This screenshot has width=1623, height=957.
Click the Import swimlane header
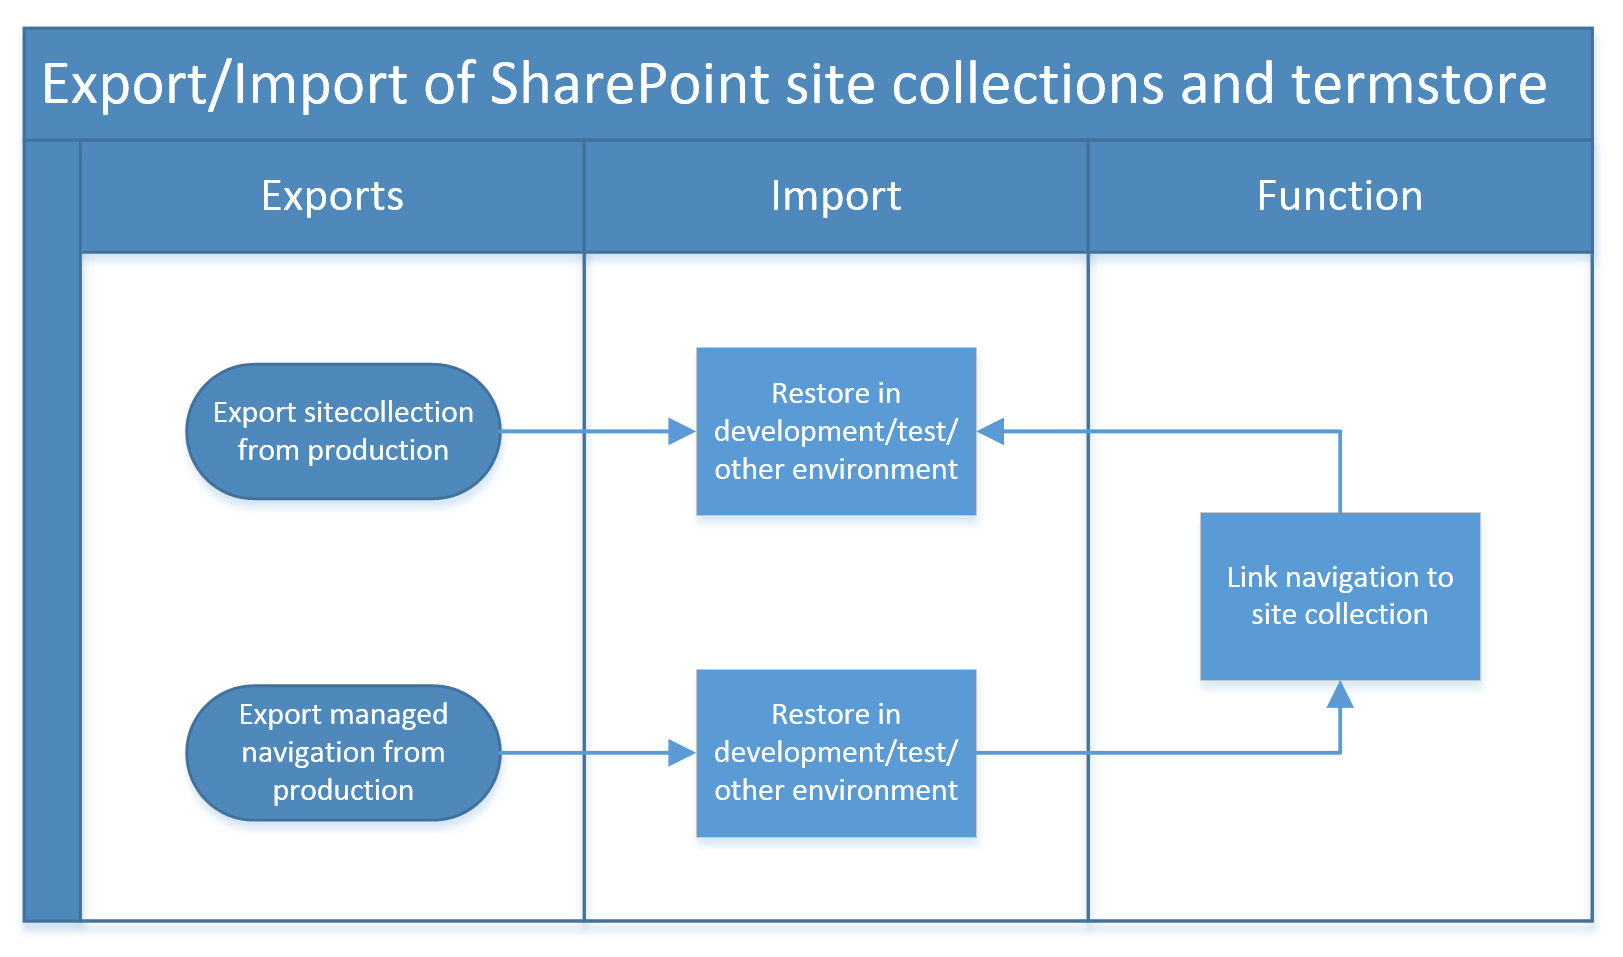pos(835,196)
